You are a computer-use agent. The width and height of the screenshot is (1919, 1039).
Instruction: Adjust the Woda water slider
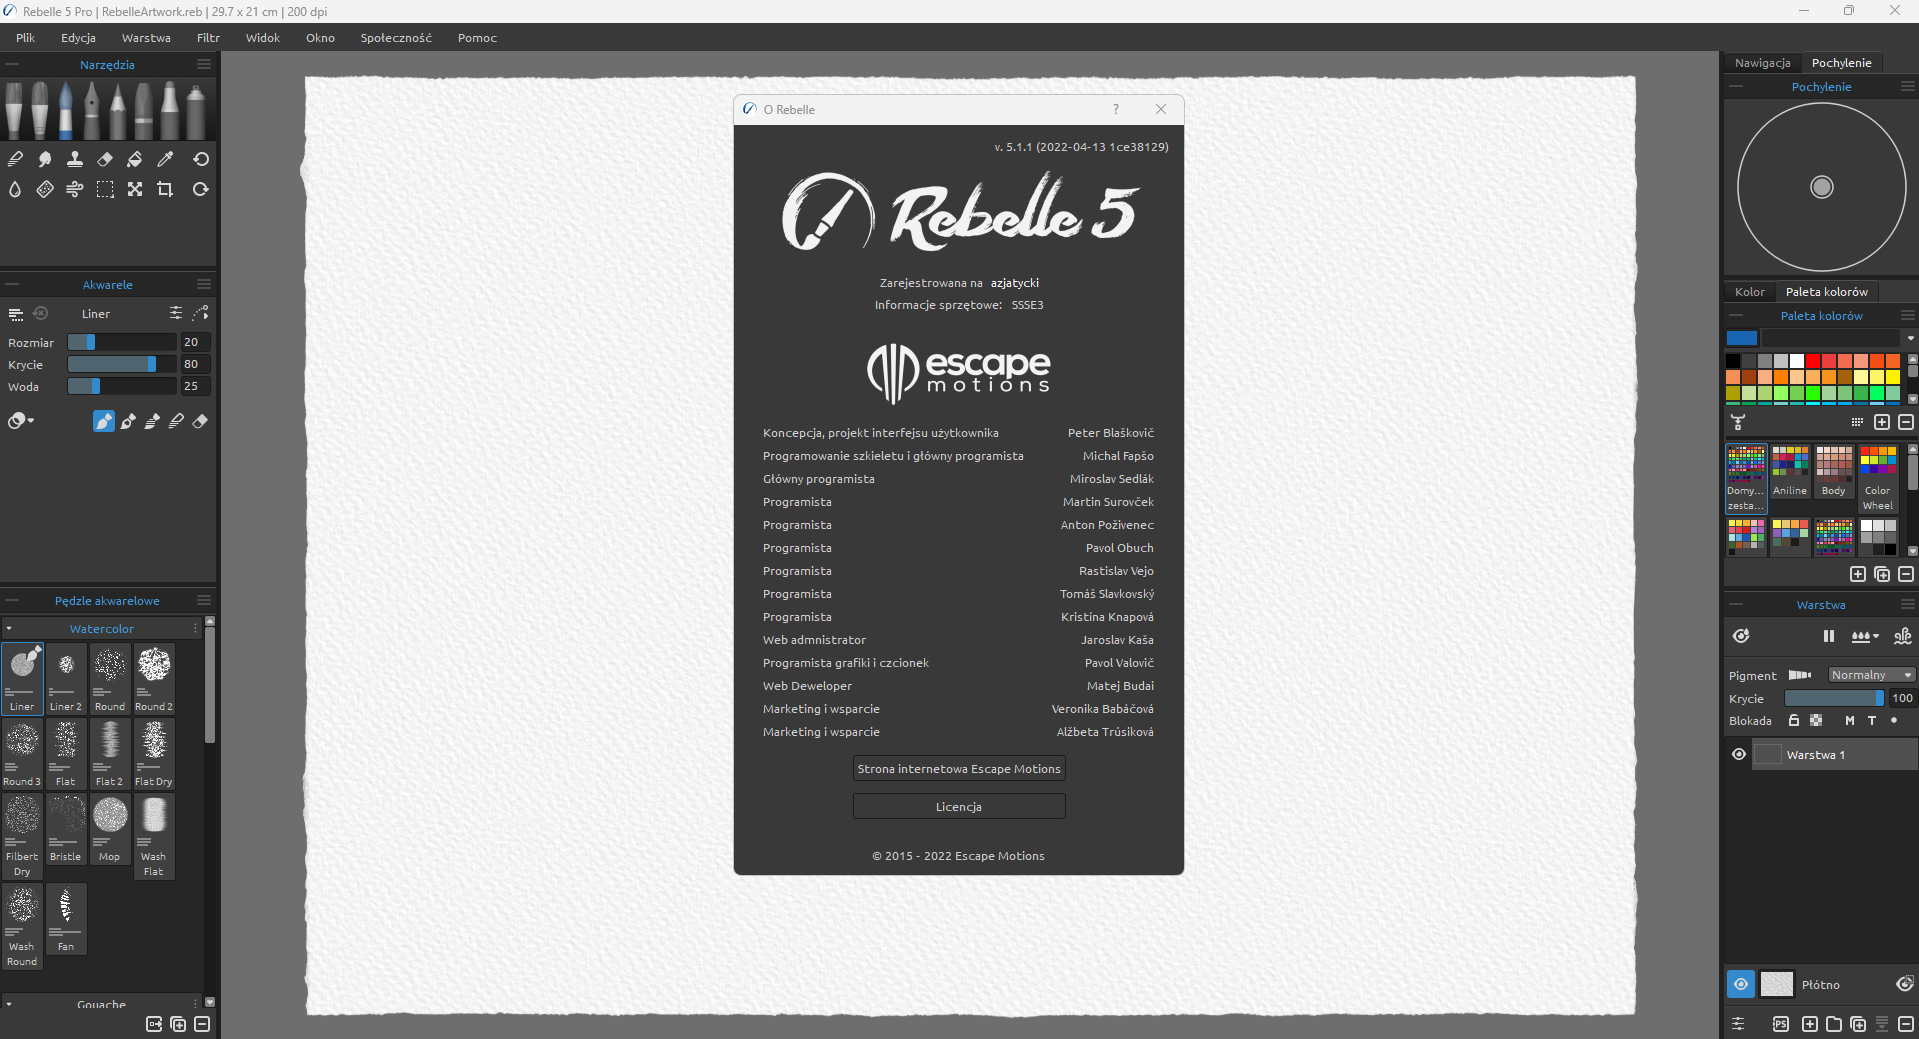pyautogui.click(x=122, y=386)
